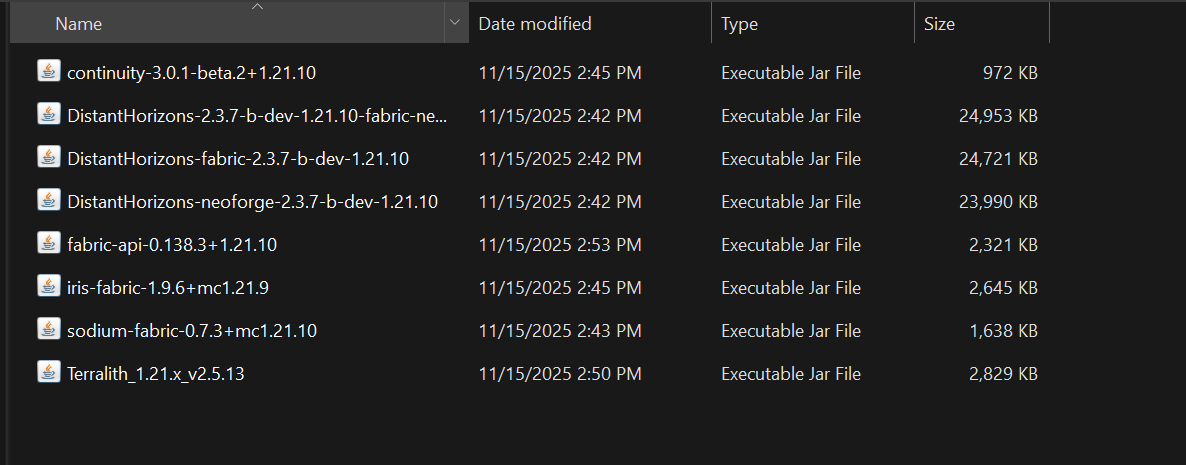
Task: Sort files by Type column header
Action: (x=740, y=24)
